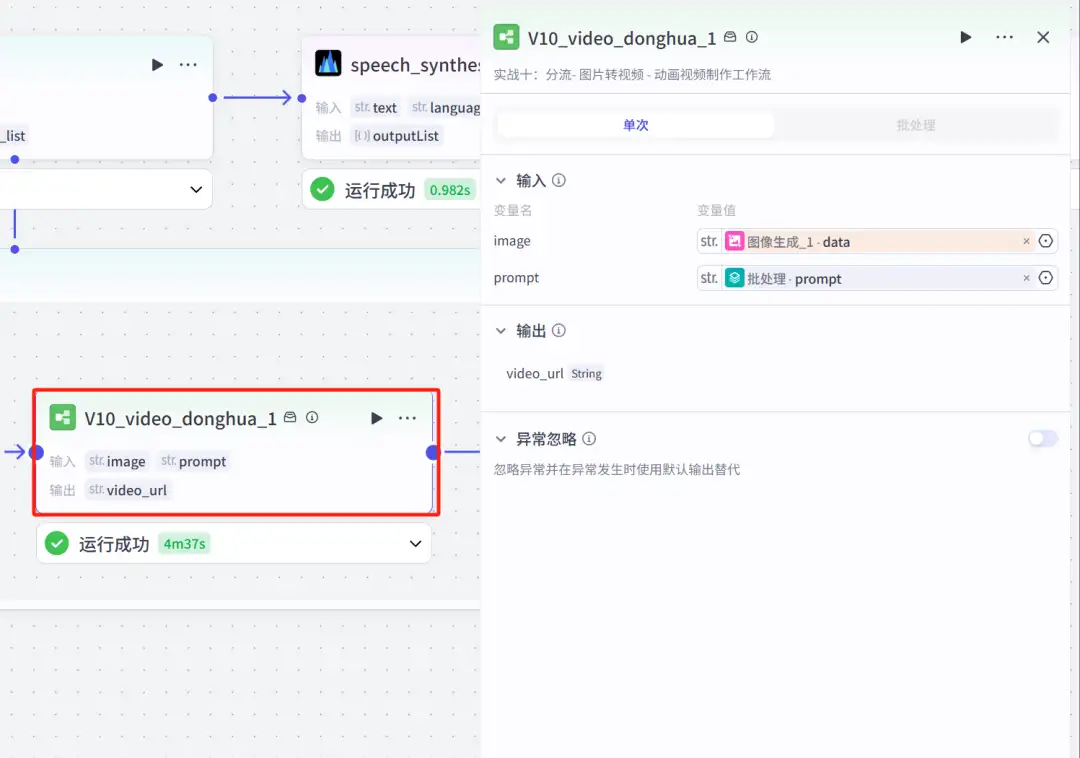Open variable selector for prompt input

[1046, 278]
